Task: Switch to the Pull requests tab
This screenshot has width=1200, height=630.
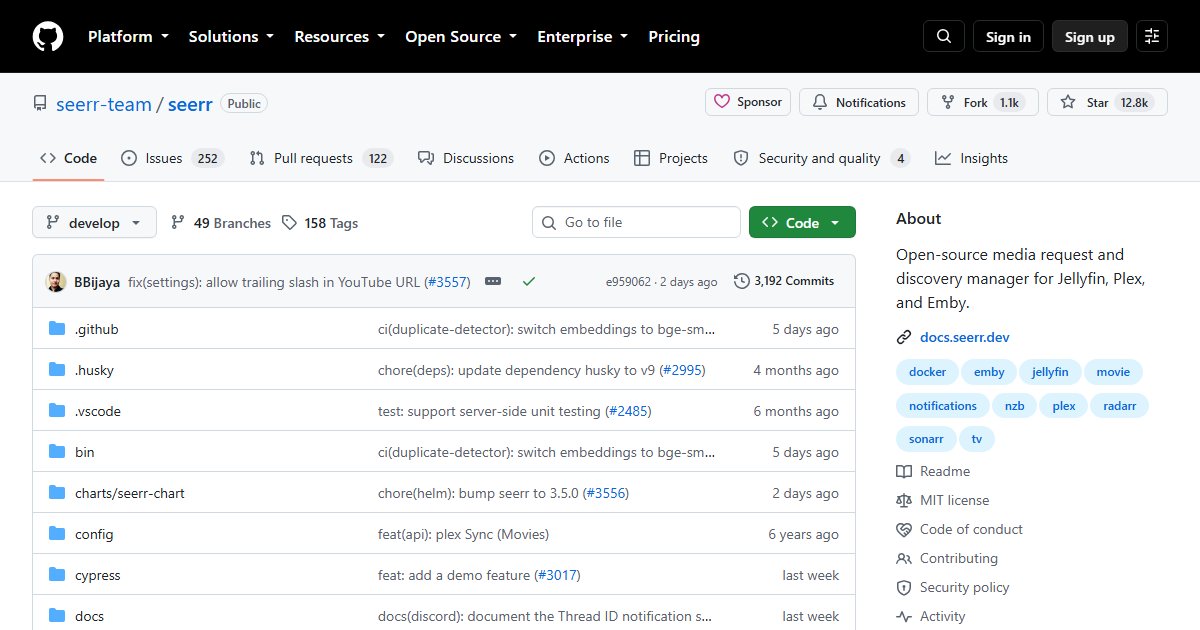Action: coord(321,158)
